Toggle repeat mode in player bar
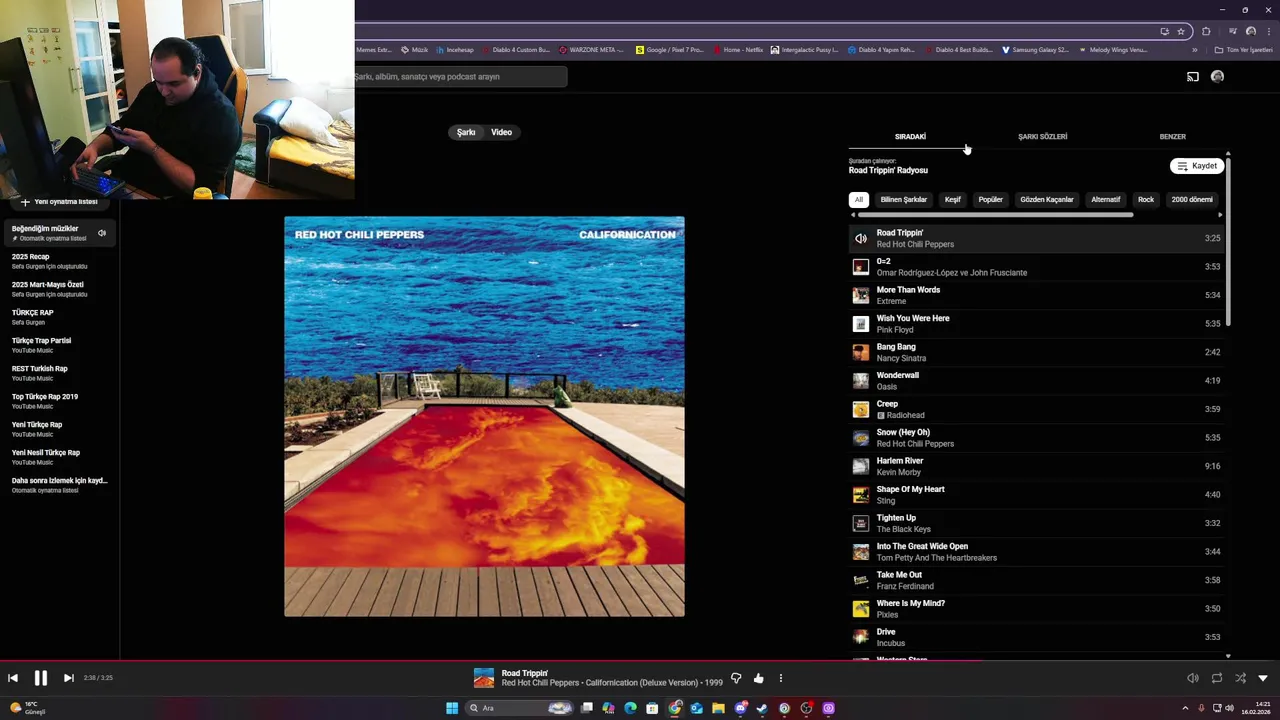Screen dimensions: 1280x720 1217,678
